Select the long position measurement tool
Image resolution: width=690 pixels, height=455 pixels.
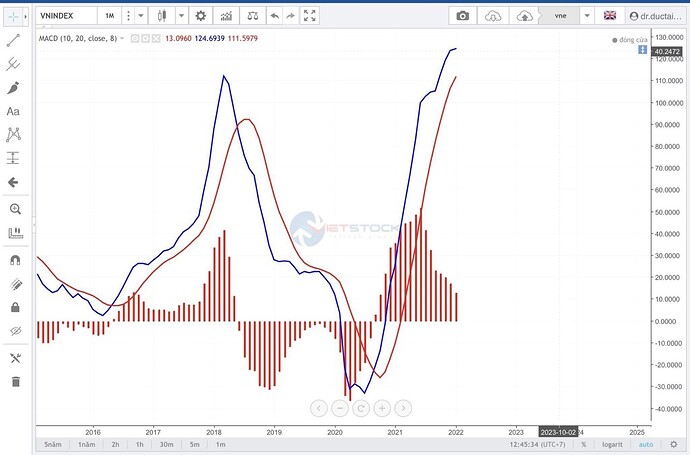tap(14, 158)
